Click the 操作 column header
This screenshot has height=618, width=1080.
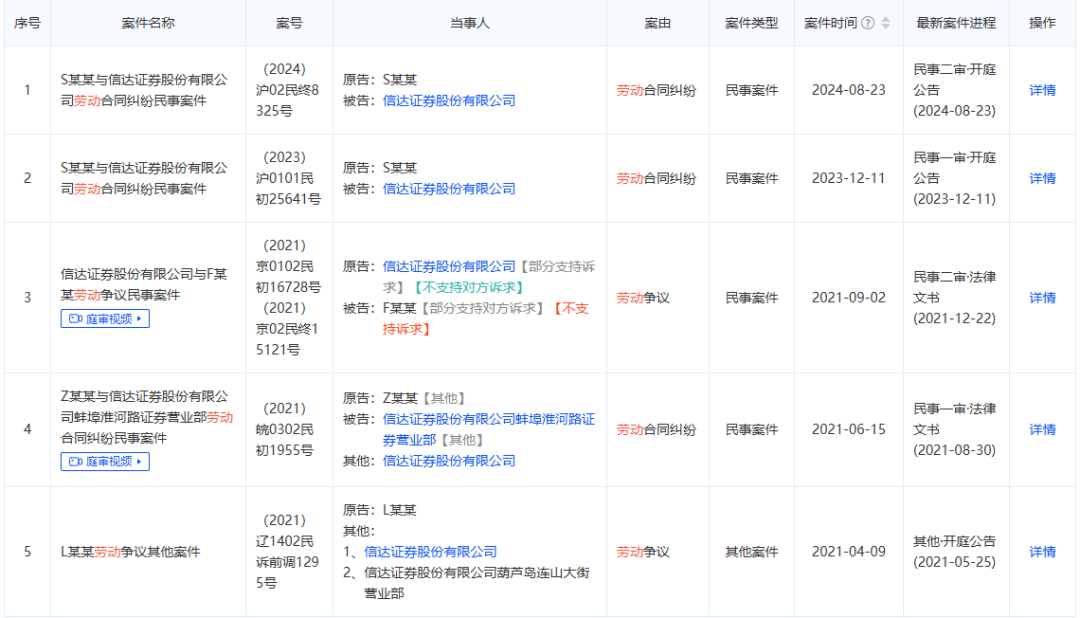coord(1042,23)
